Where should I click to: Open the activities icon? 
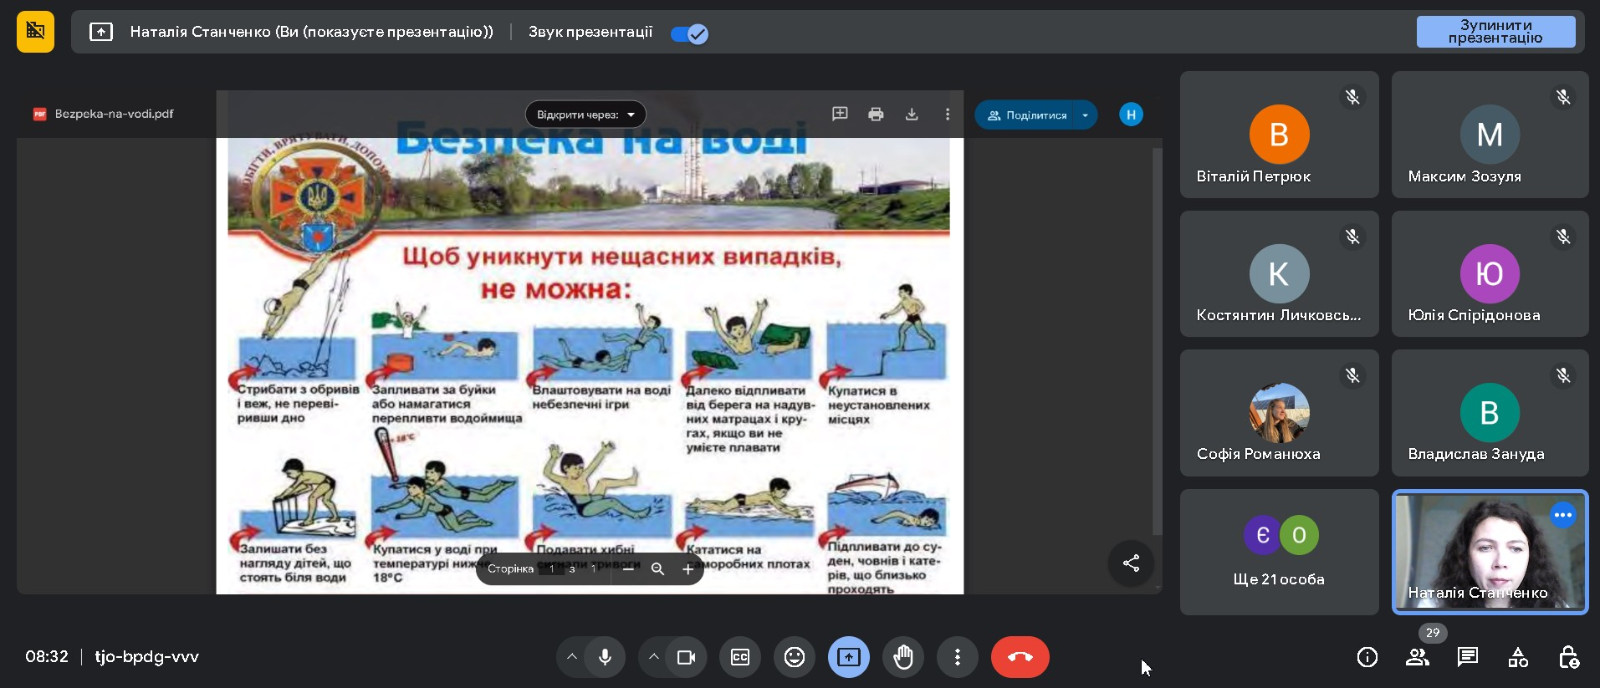1518,657
